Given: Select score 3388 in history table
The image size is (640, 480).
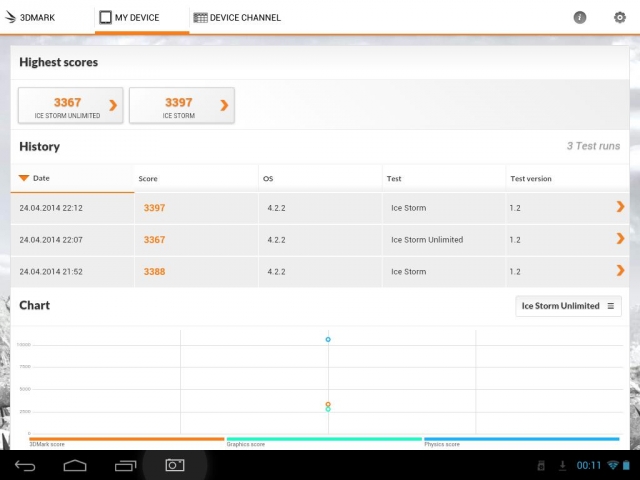Looking at the screenshot, I should pos(154,271).
